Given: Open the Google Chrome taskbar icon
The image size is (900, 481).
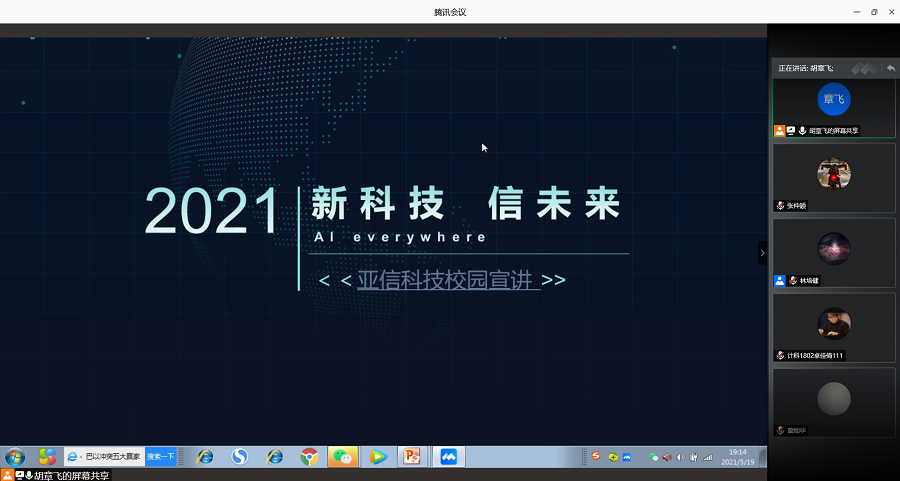Looking at the screenshot, I should (309, 456).
